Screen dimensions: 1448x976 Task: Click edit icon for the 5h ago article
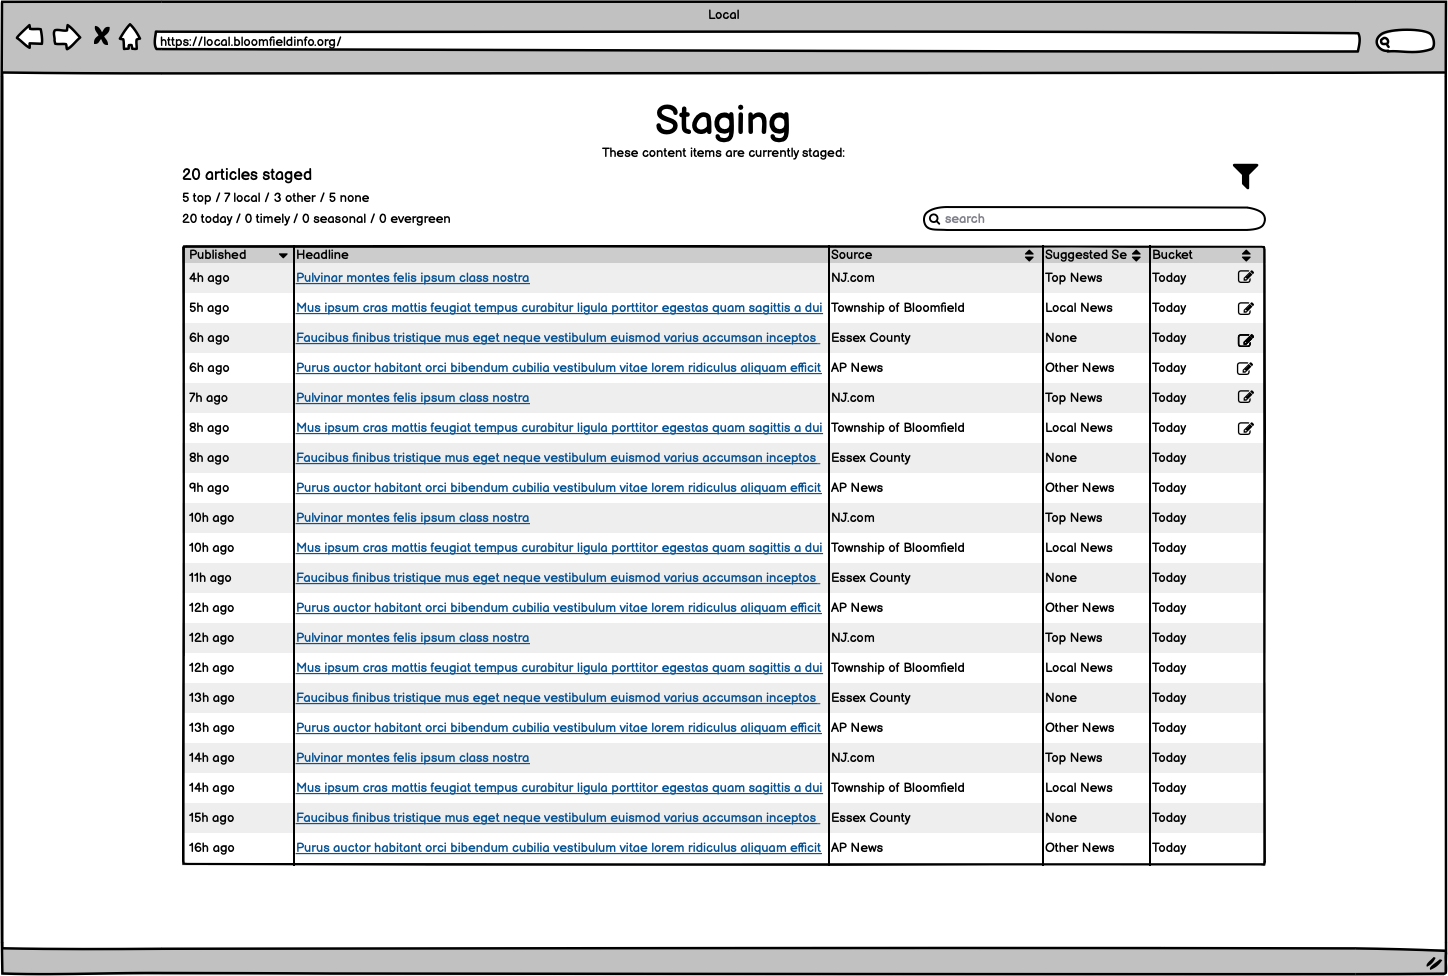coord(1245,308)
